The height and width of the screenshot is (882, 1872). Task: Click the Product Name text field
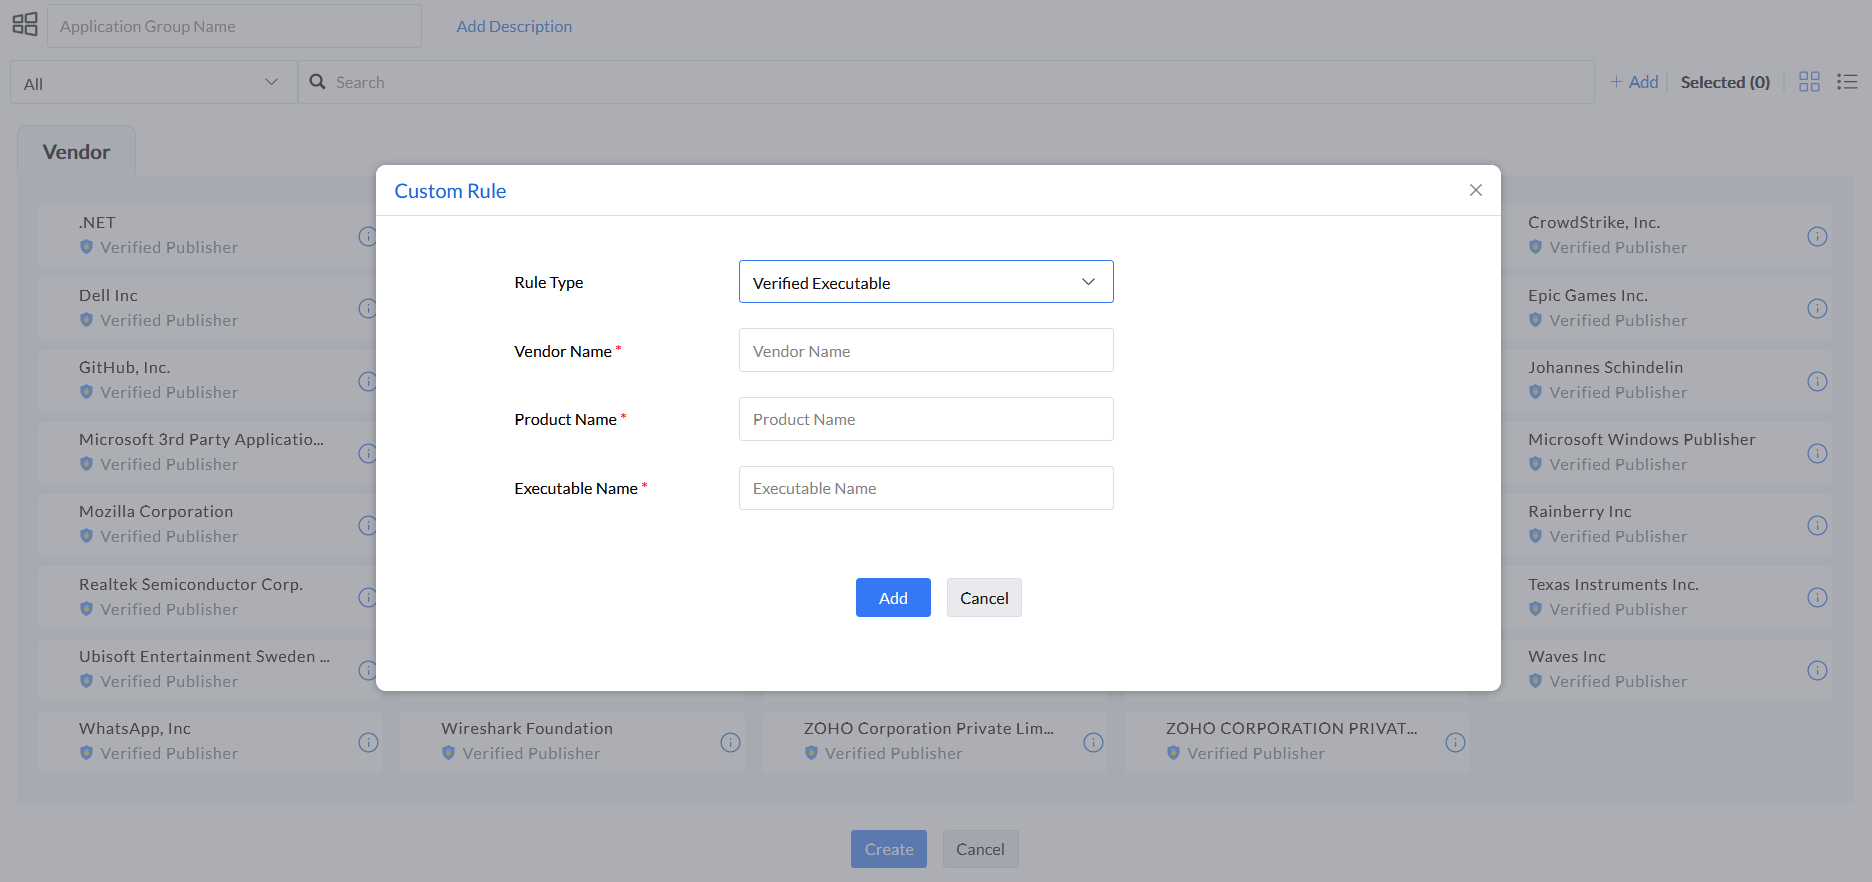coord(925,419)
